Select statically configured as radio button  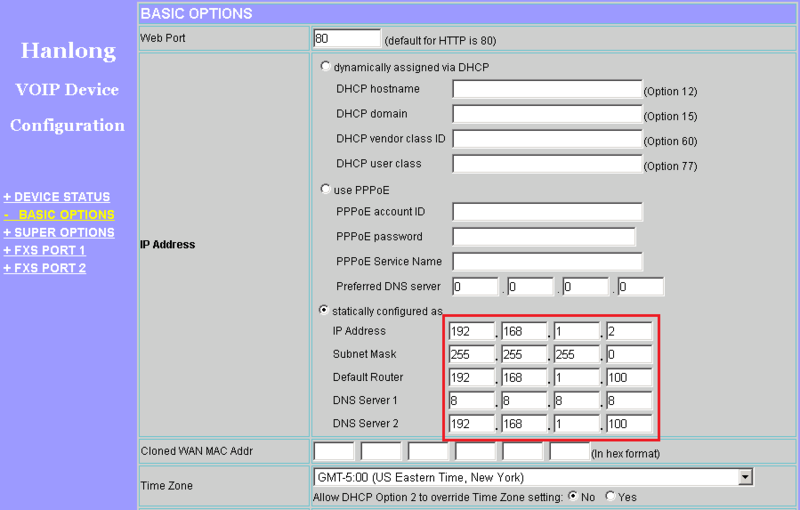(x=323, y=310)
